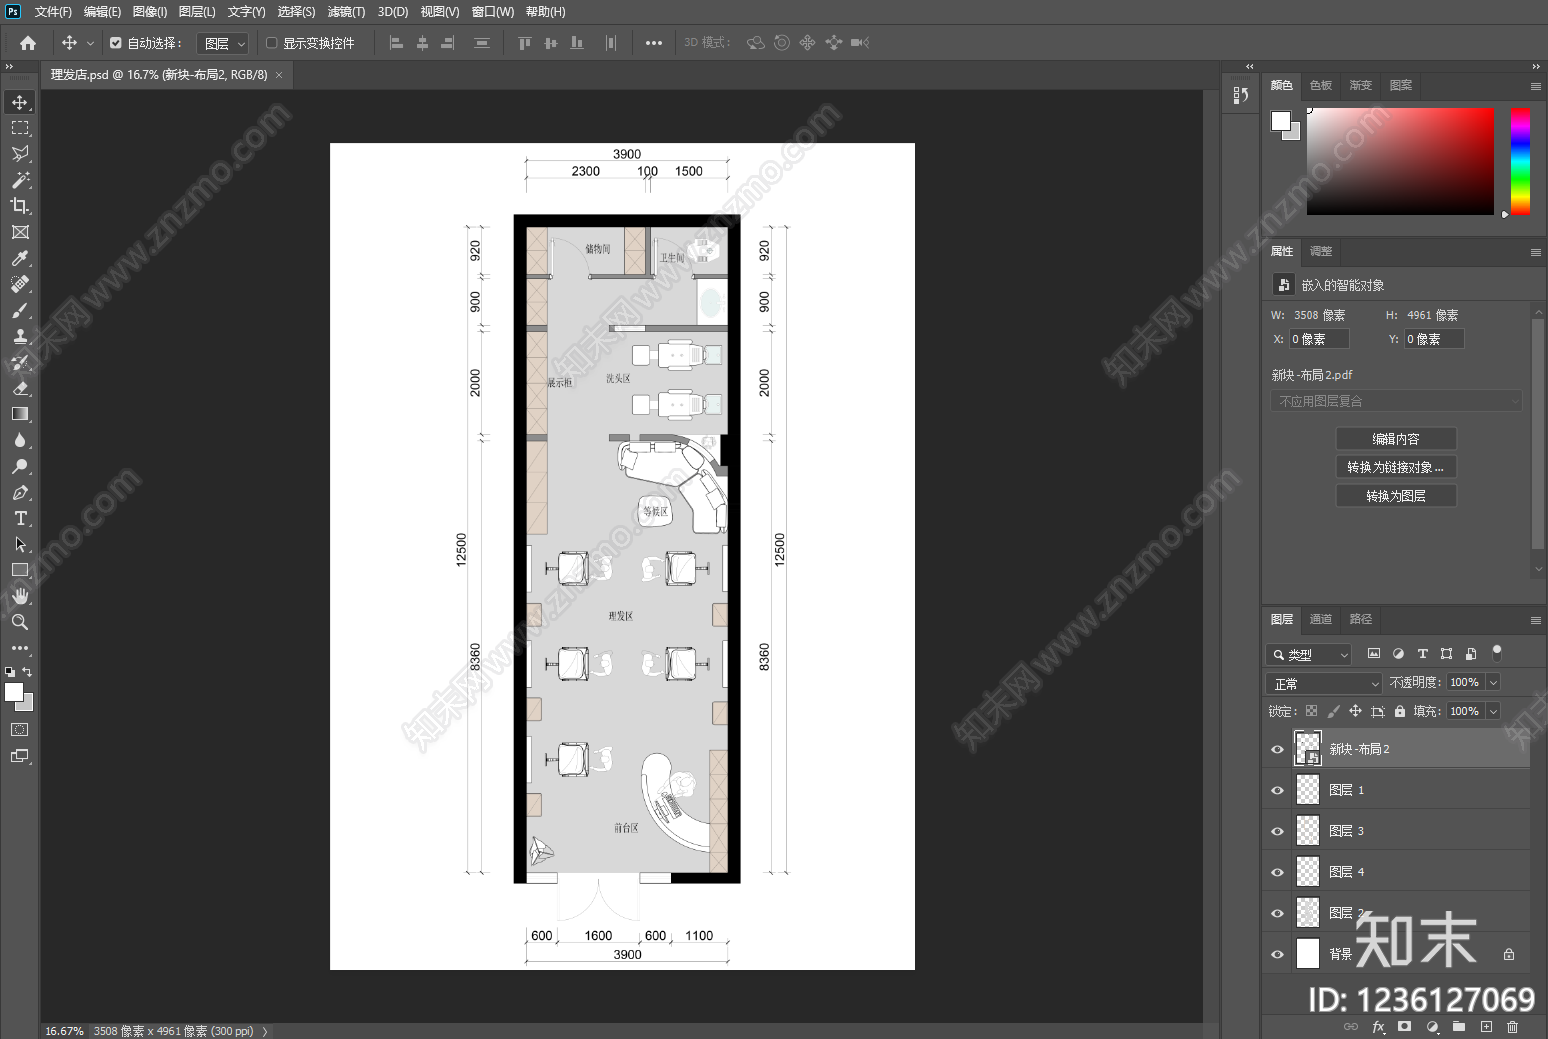Open the 滤镜(T) menu
The image size is (1548, 1039).
point(346,12)
